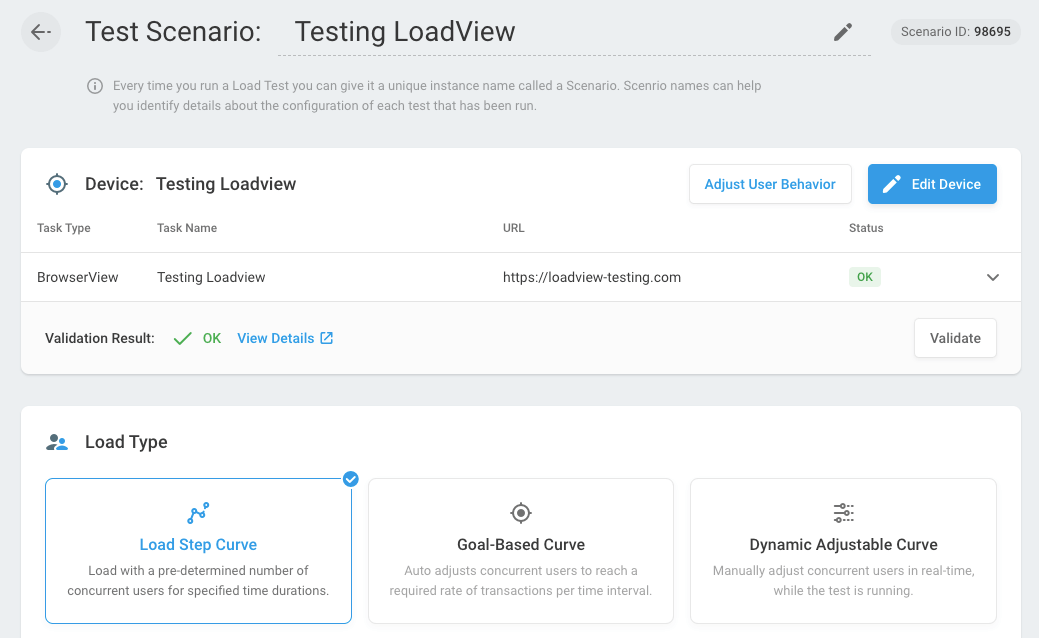Screen dimensions: 1039x638
Task: Click the OK status badge
Action: (x=865, y=277)
